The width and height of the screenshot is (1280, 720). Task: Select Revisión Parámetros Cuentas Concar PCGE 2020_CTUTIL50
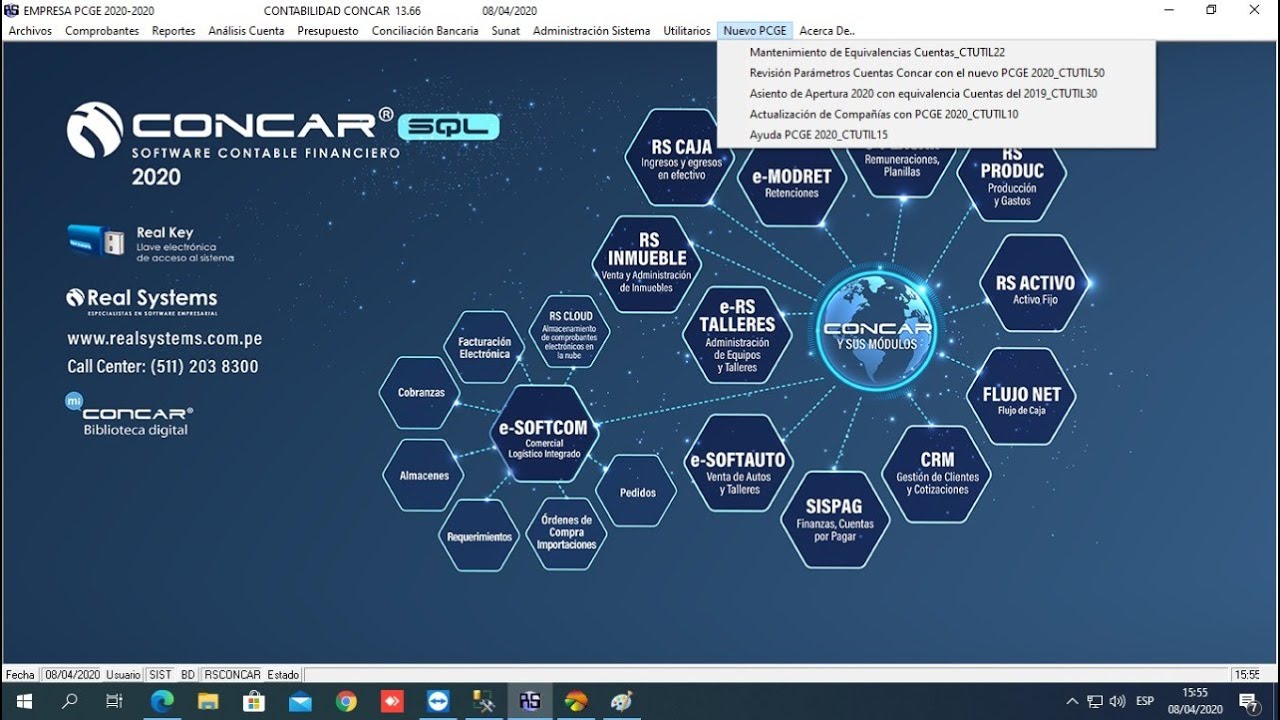[936, 73]
